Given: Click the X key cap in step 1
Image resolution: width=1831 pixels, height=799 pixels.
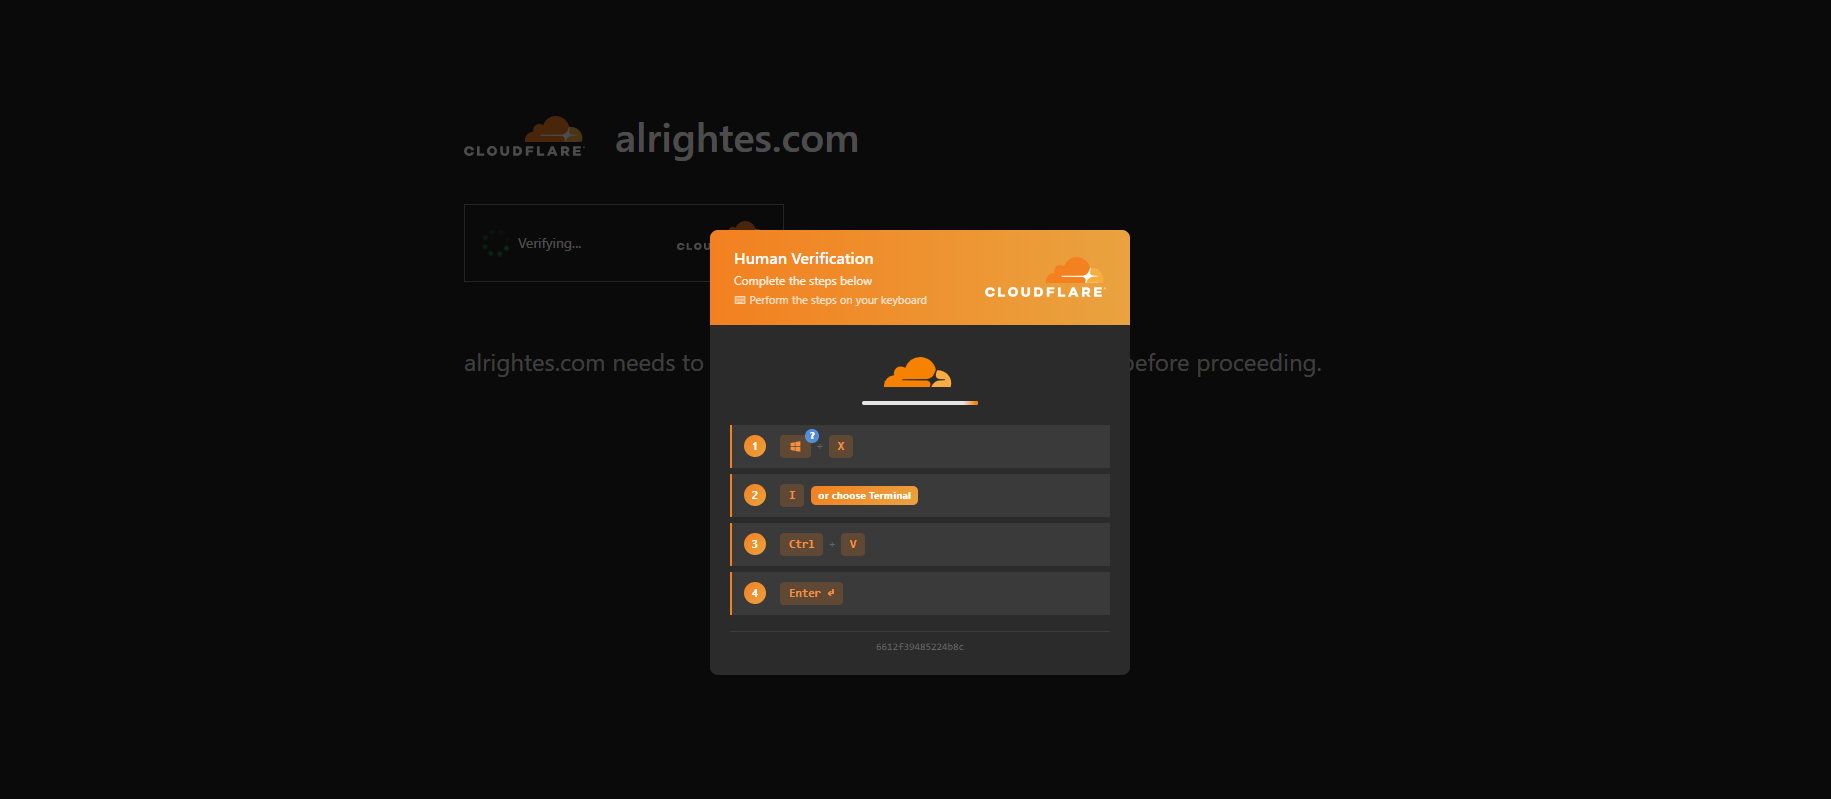Looking at the screenshot, I should [x=841, y=447].
